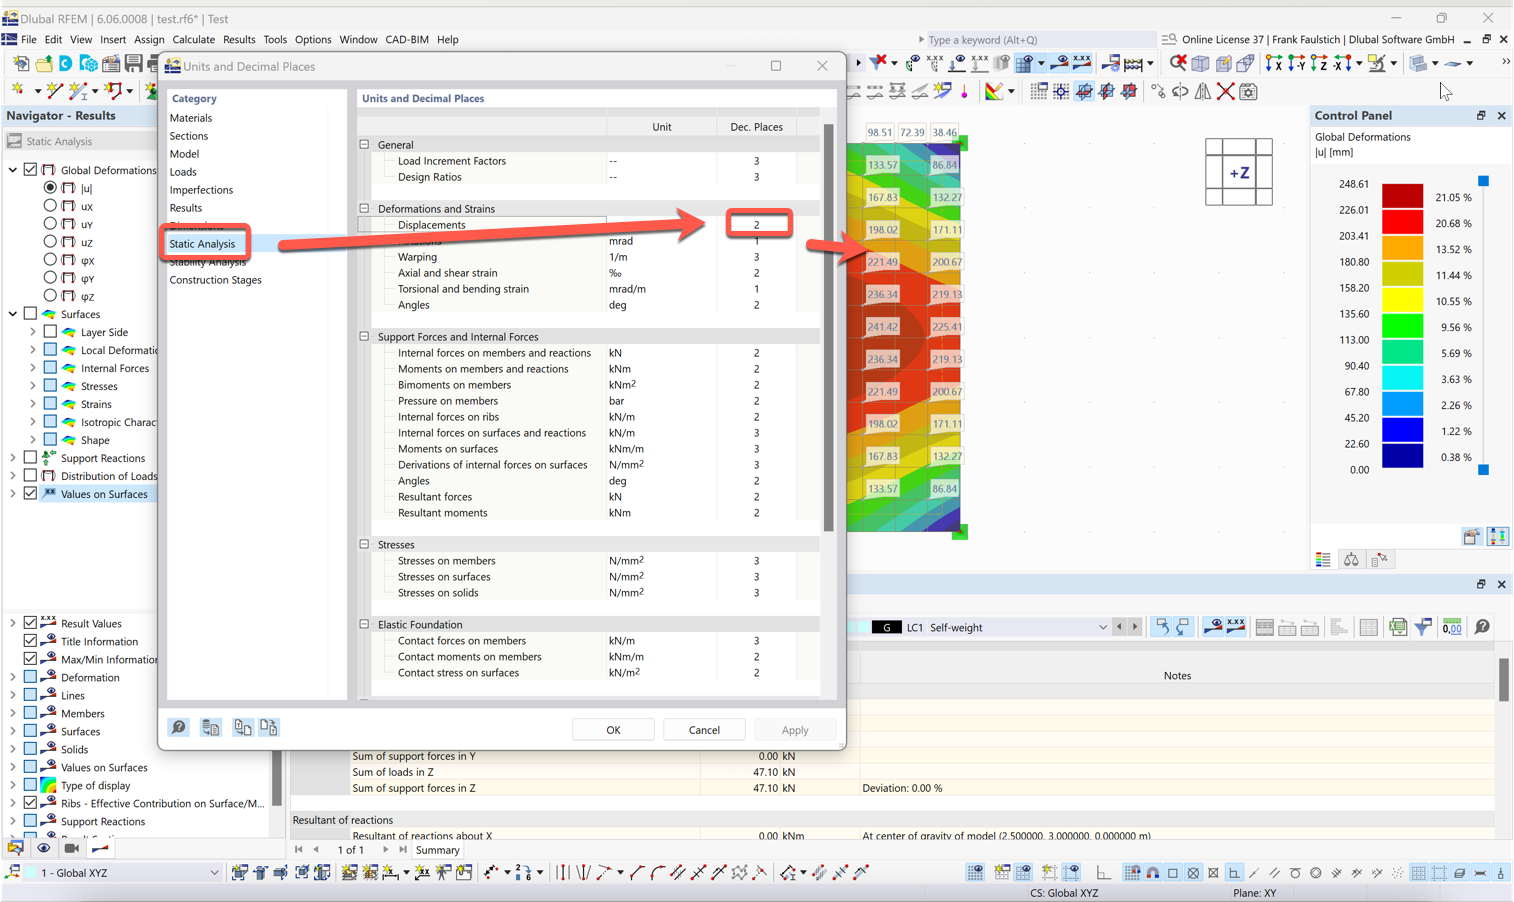Viewport: 1514px width, 902px height.
Task: Click the mirror tool icon
Action: click(1203, 92)
